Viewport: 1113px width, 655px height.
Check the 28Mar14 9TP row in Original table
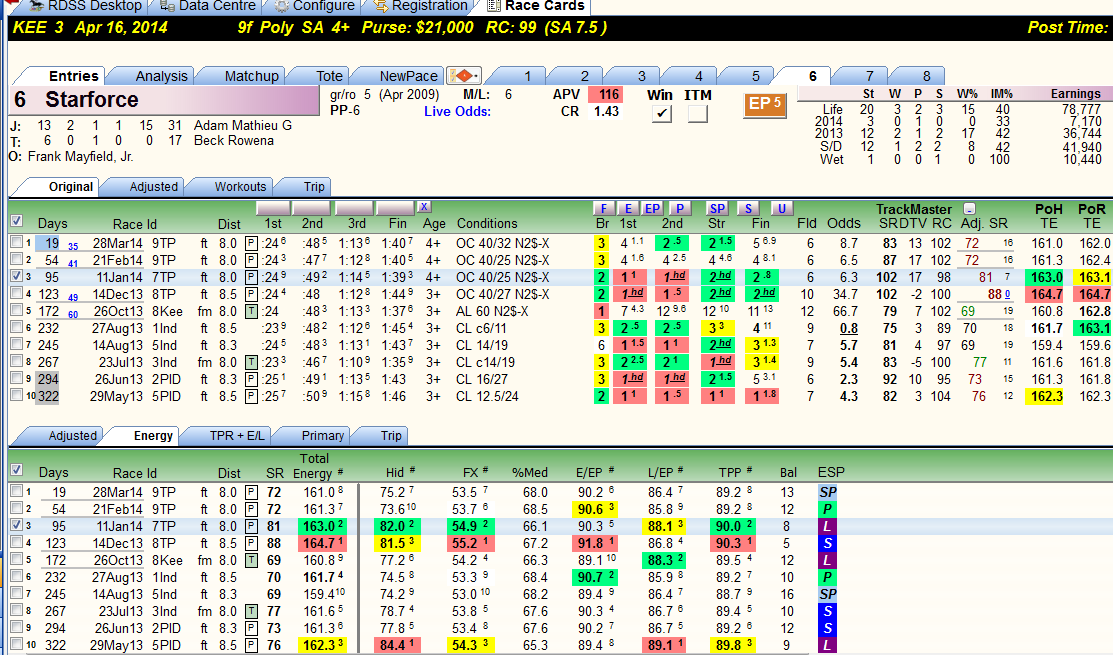tap(16, 243)
